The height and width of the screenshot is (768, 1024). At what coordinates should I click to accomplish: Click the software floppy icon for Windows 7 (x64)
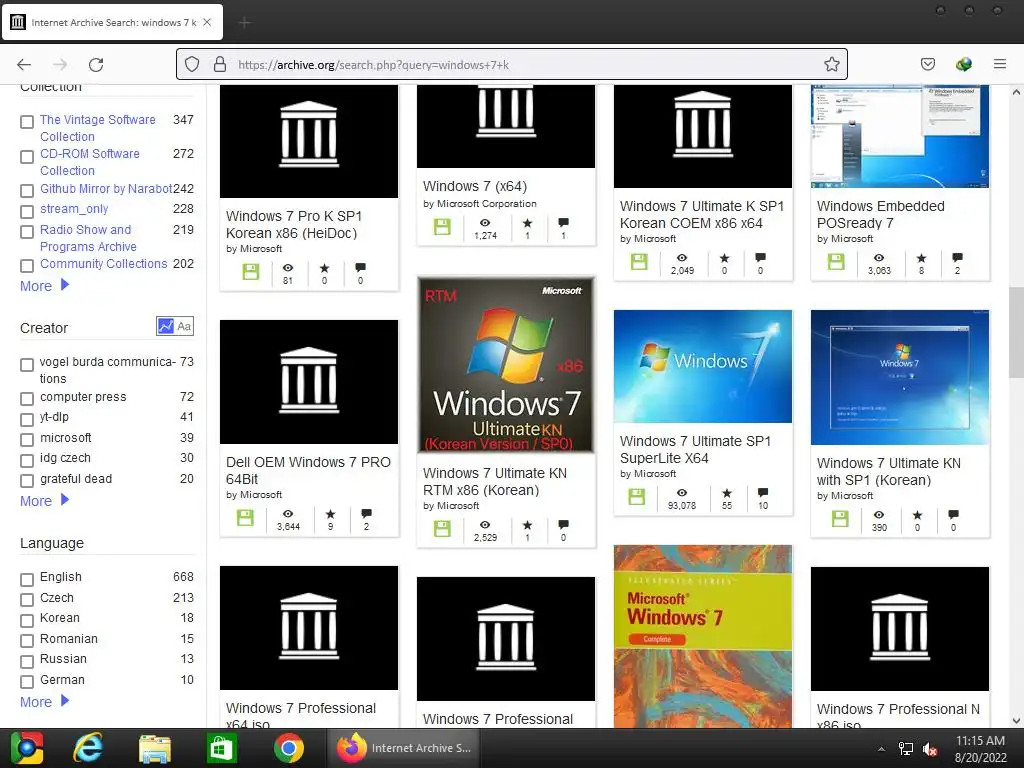point(442,227)
